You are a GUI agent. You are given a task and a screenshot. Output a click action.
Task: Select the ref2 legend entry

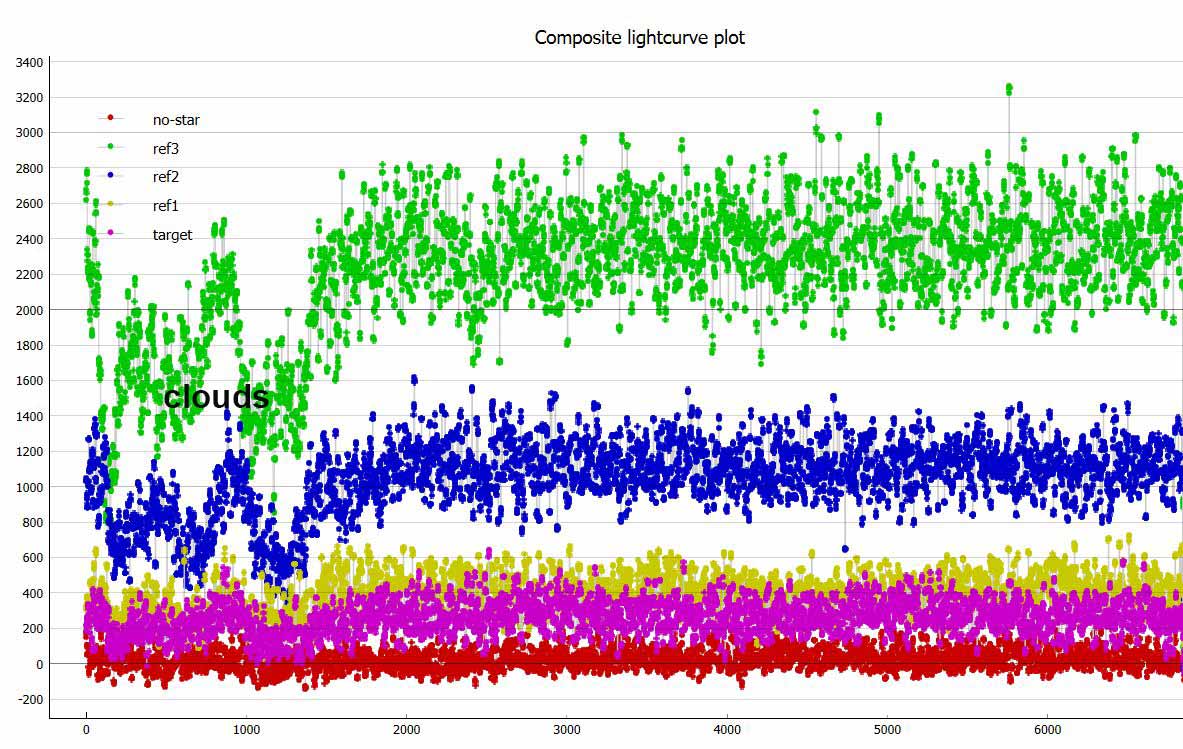(x=138, y=177)
